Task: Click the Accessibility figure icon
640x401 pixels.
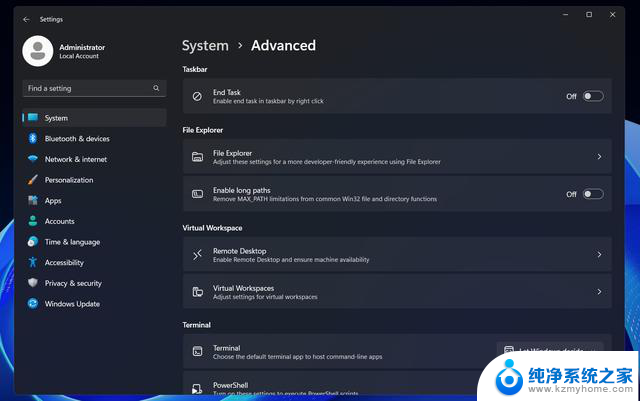Action: (33, 262)
